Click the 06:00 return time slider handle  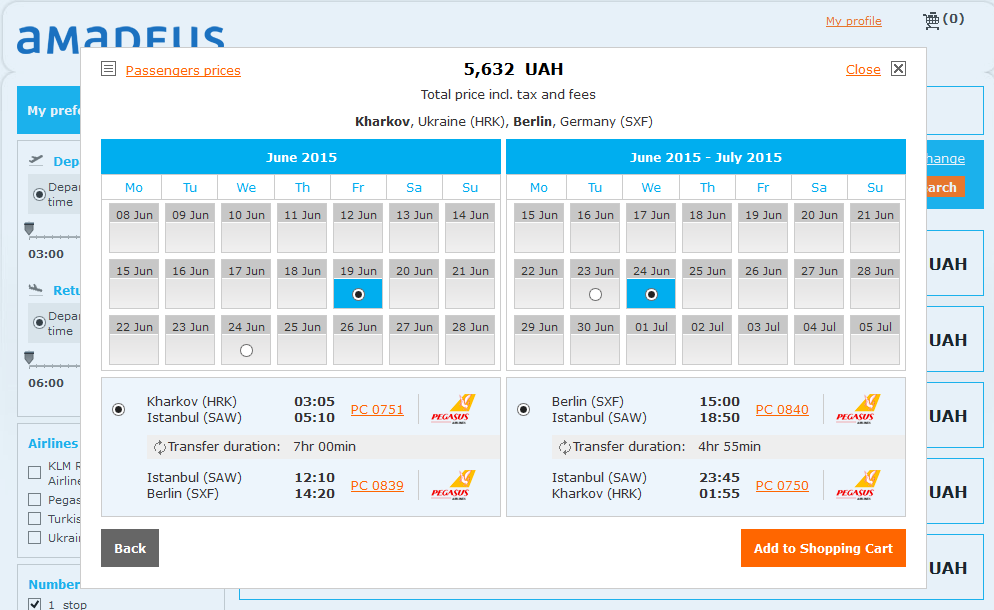point(29,358)
